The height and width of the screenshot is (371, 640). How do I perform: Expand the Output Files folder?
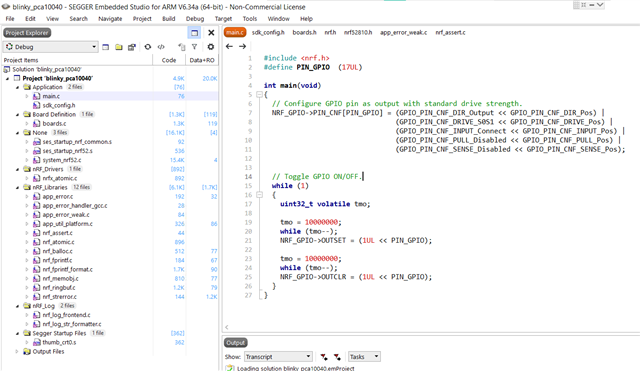[17, 351]
